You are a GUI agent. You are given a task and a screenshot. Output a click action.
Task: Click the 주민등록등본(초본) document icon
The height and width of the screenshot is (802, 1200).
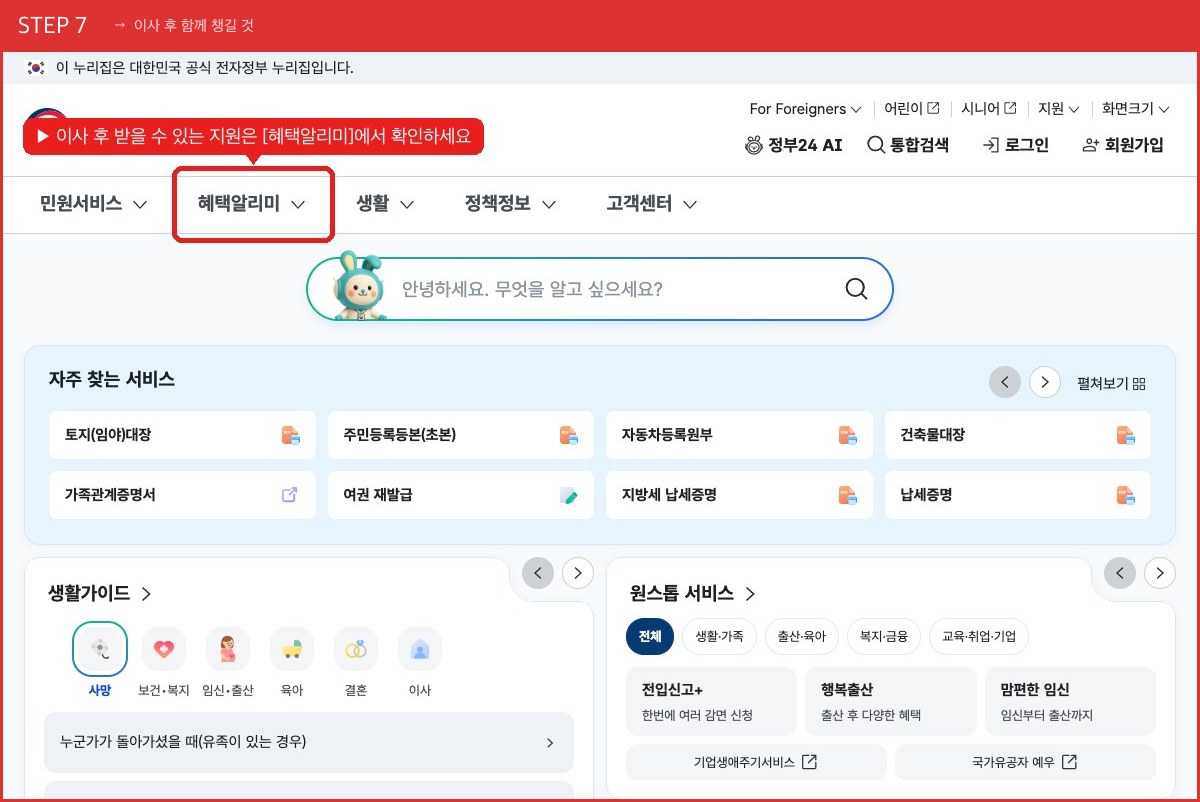point(568,435)
